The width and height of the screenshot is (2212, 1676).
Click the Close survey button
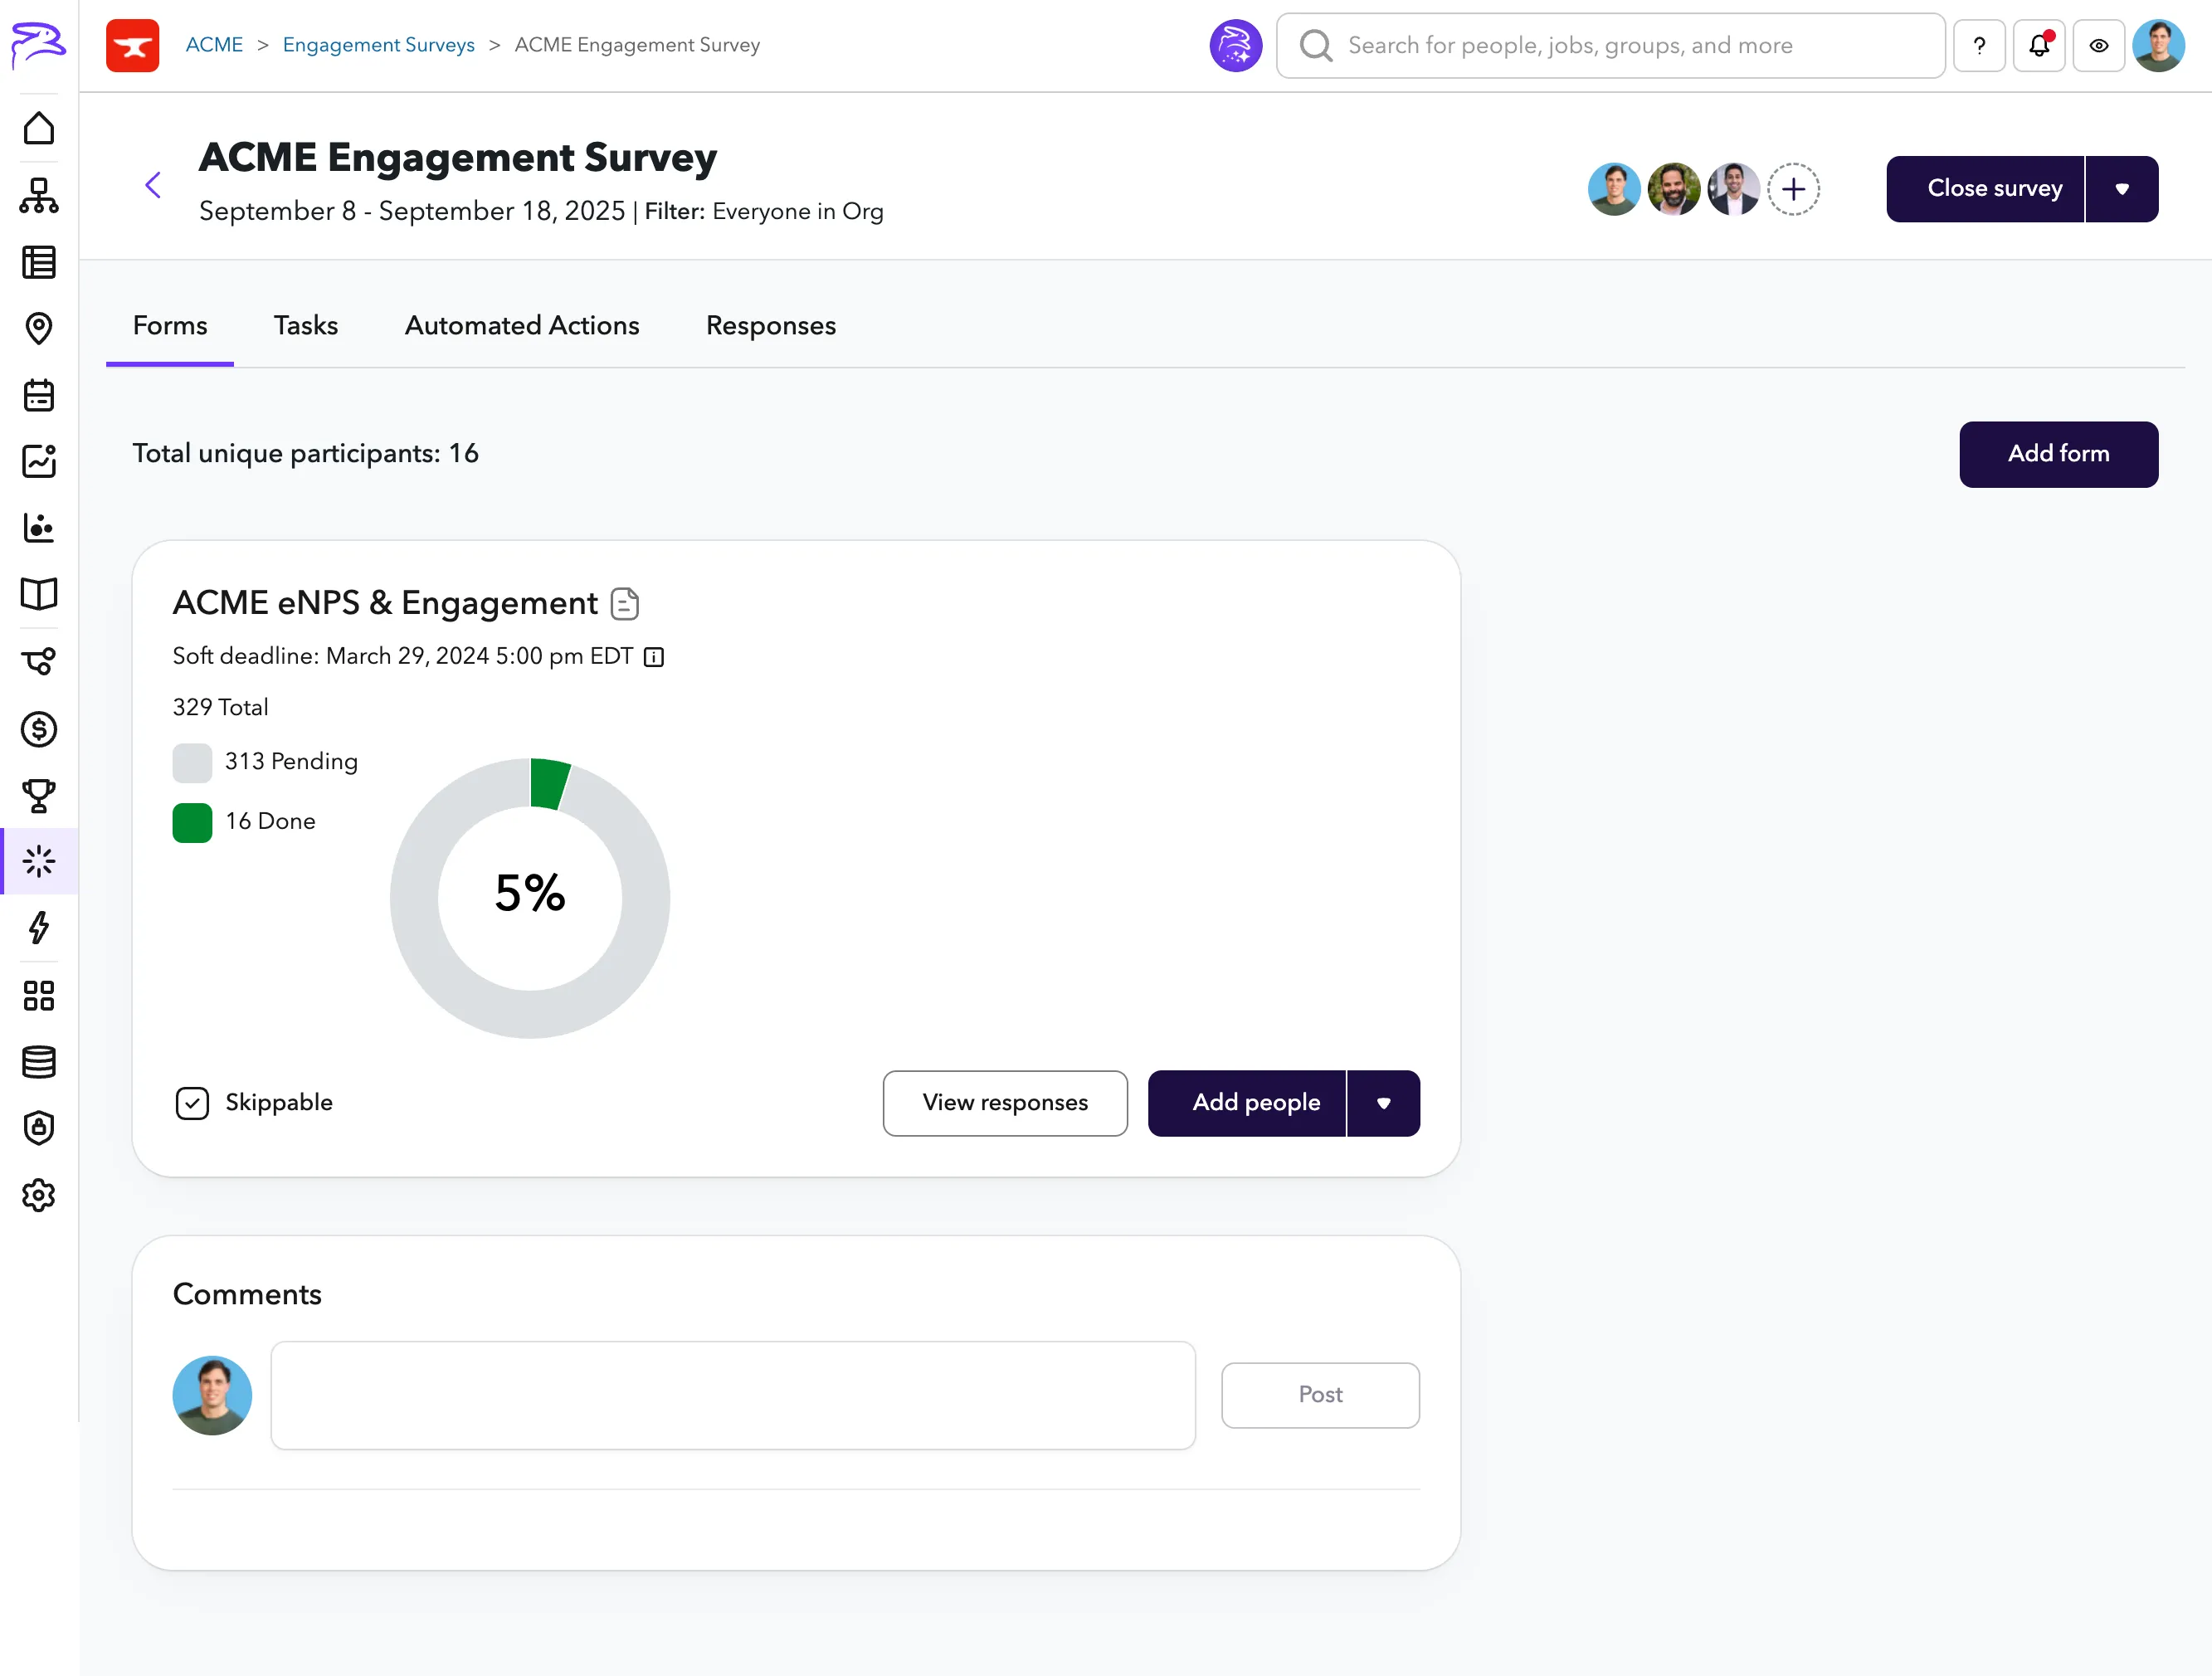pyautogui.click(x=1985, y=189)
